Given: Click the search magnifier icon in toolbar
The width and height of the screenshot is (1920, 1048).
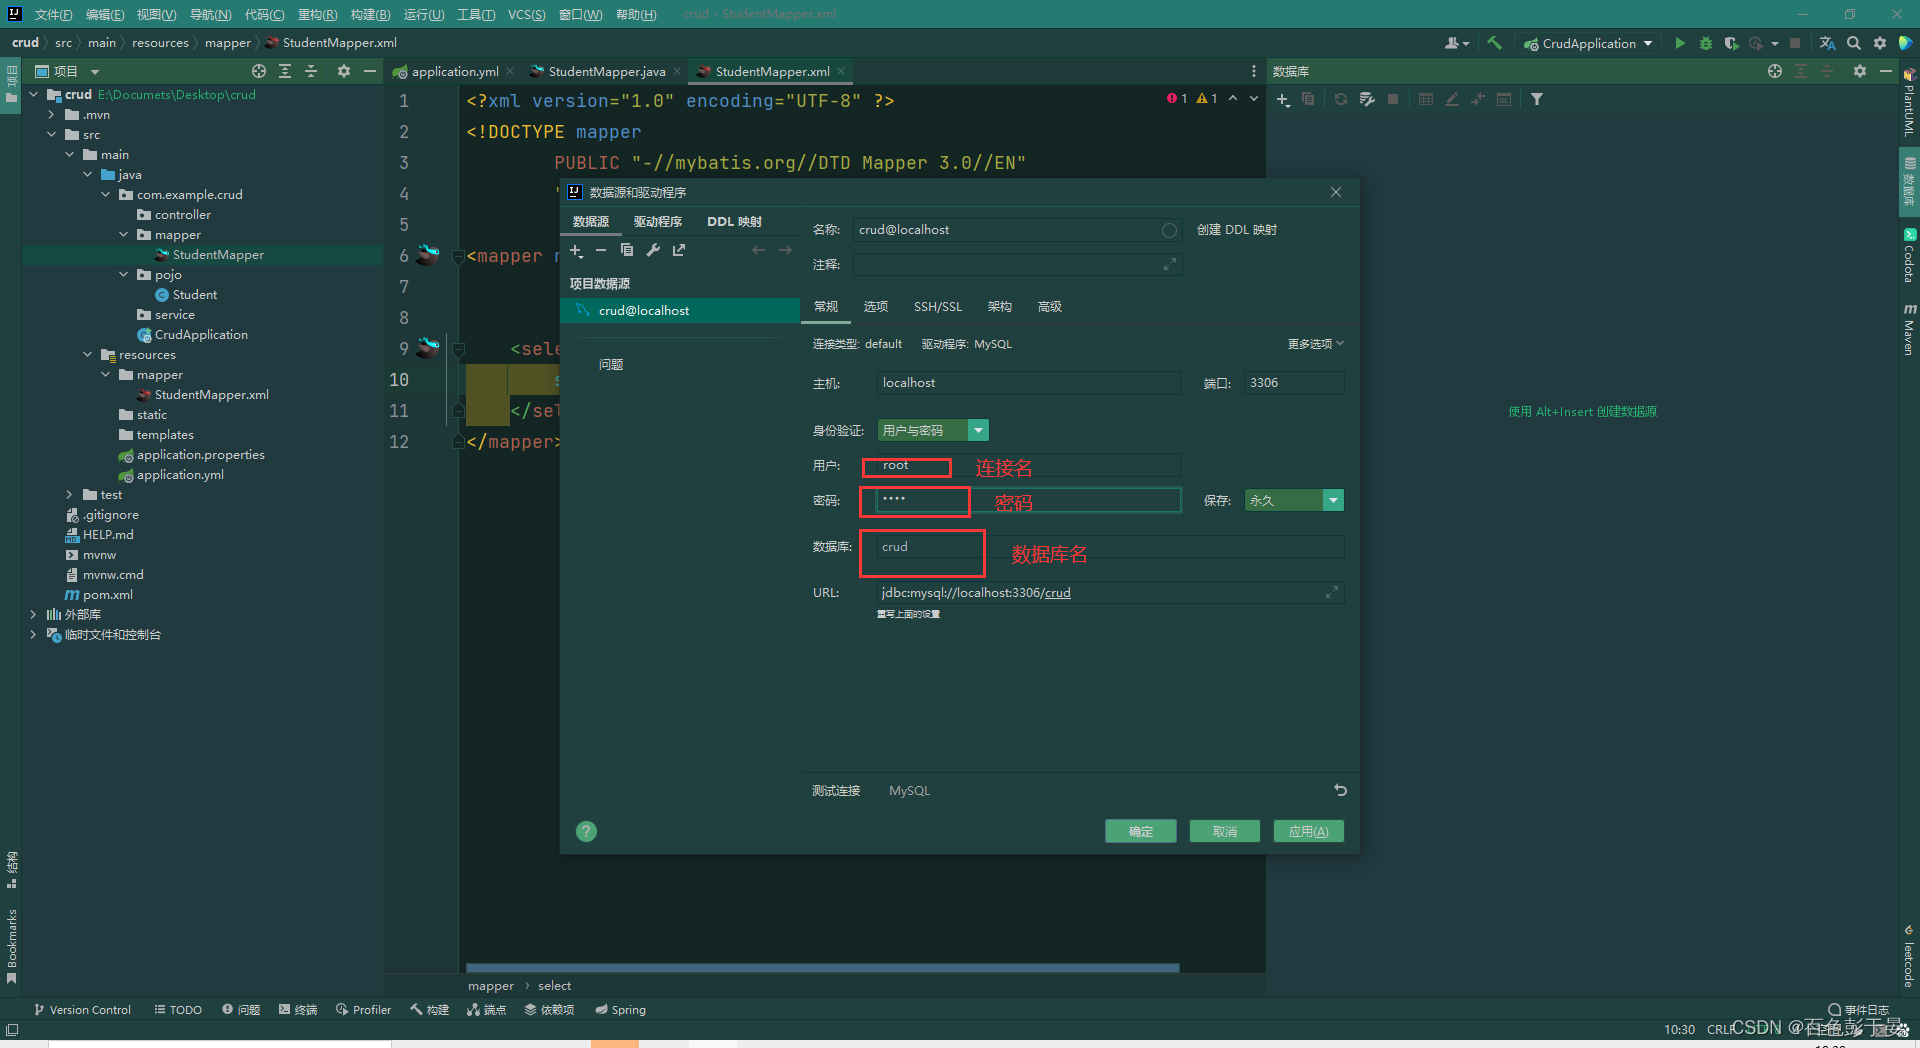Looking at the screenshot, I should [x=1854, y=43].
